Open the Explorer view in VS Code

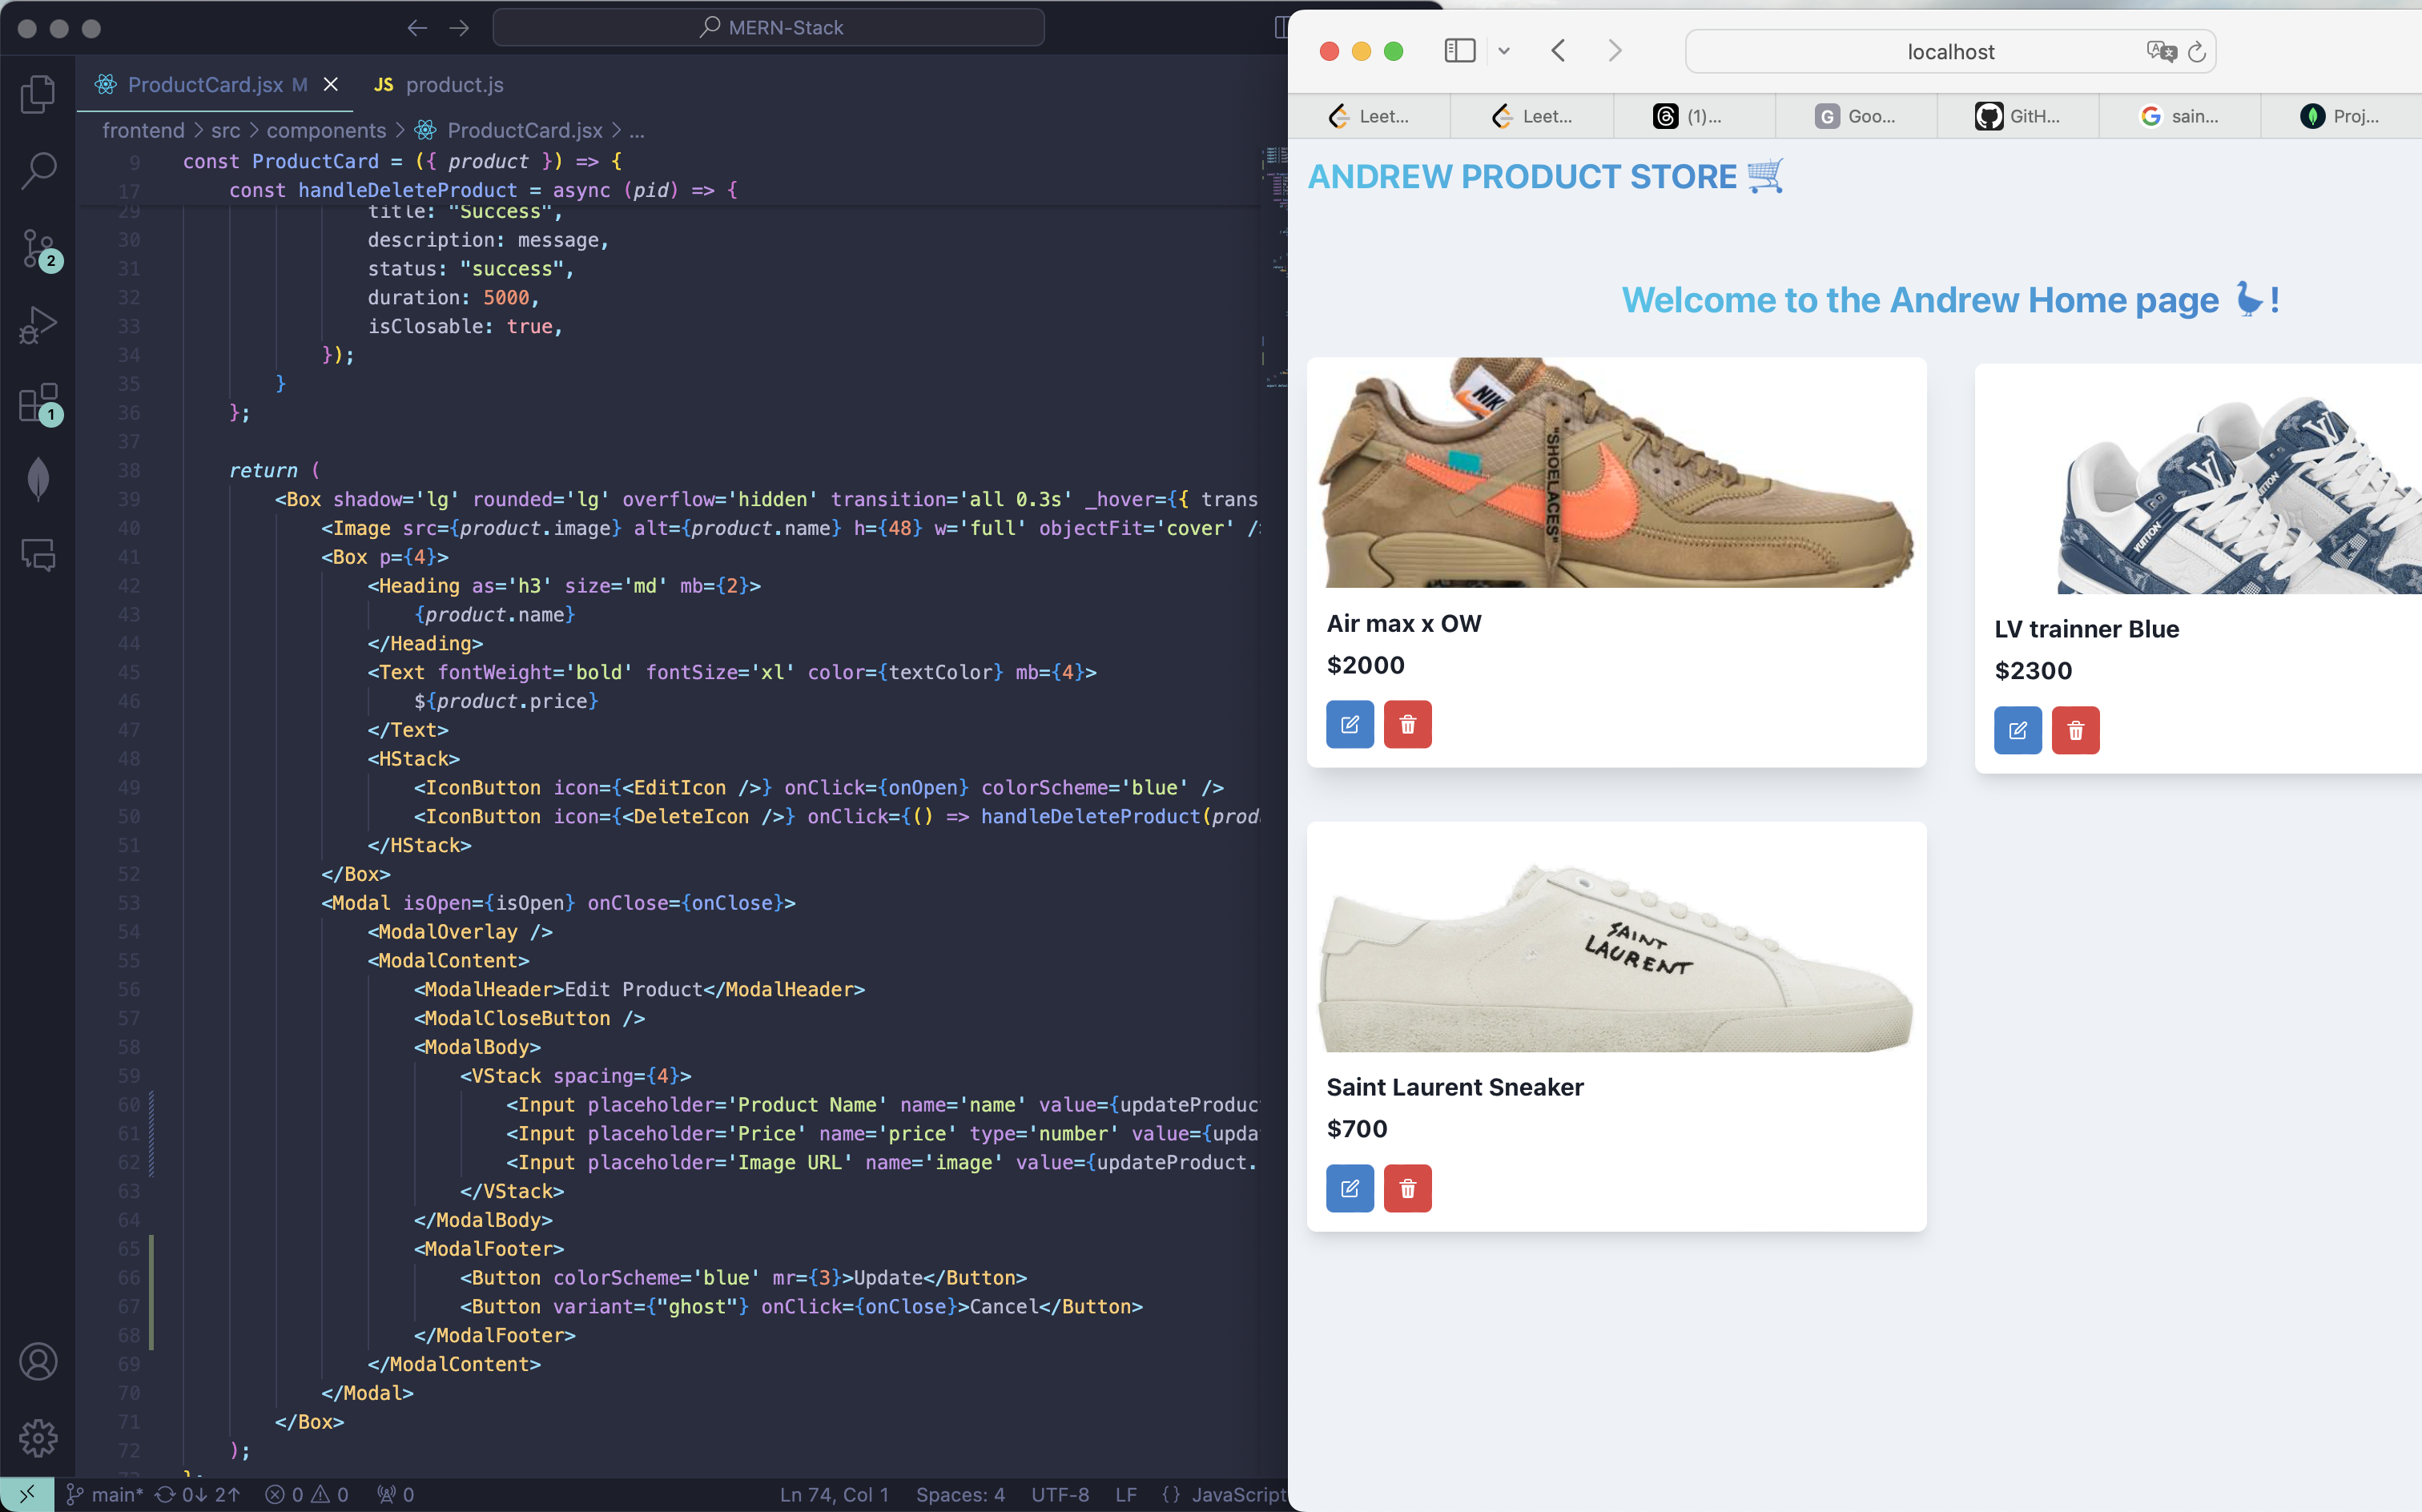tap(38, 94)
